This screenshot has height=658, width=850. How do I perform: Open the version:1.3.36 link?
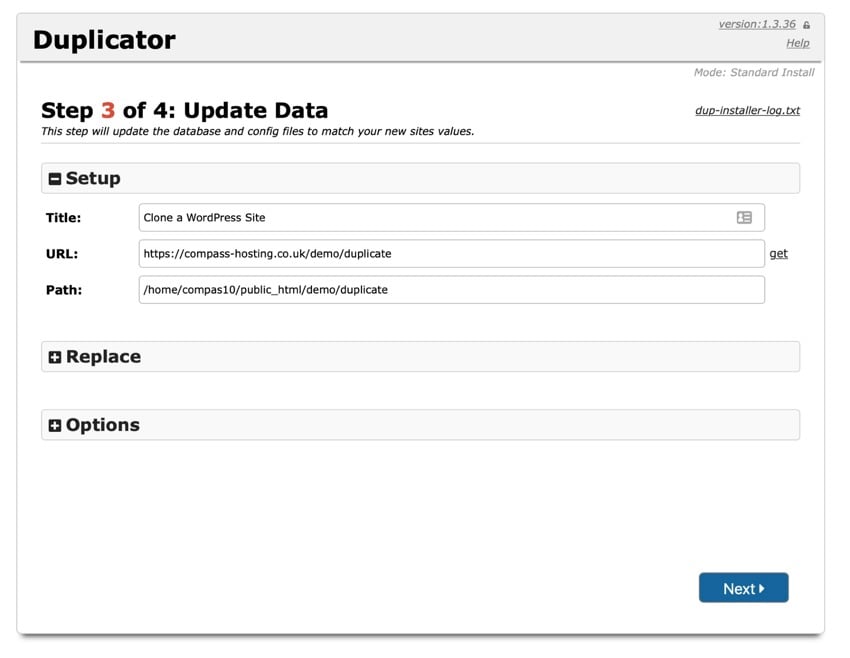[x=756, y=24]
